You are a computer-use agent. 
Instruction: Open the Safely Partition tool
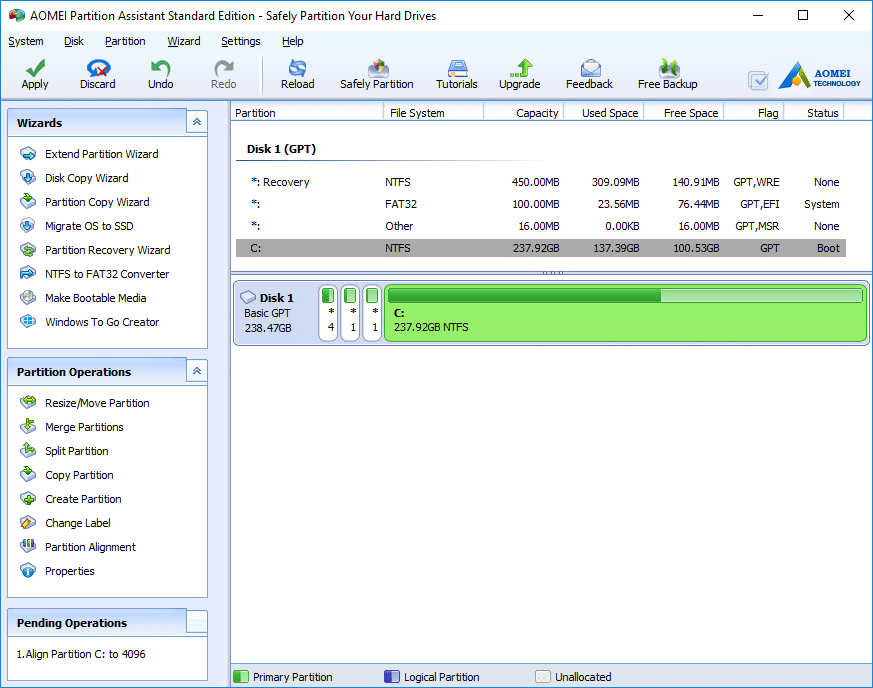(377, 68)
